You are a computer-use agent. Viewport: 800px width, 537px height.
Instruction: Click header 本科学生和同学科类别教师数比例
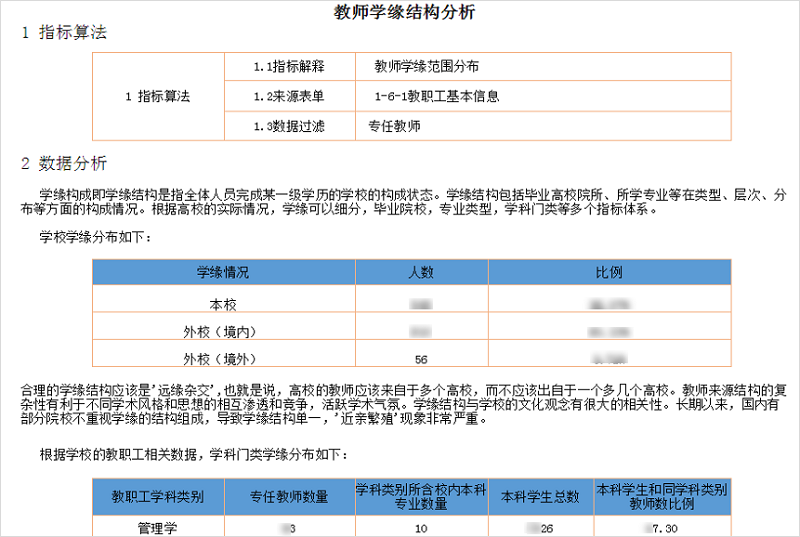(662, 497)
